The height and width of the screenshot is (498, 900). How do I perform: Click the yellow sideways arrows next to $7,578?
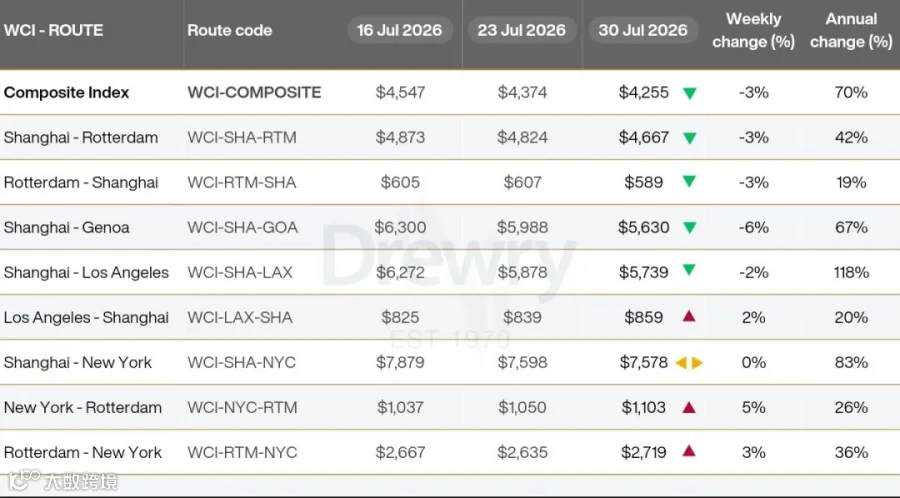[689, 363]
